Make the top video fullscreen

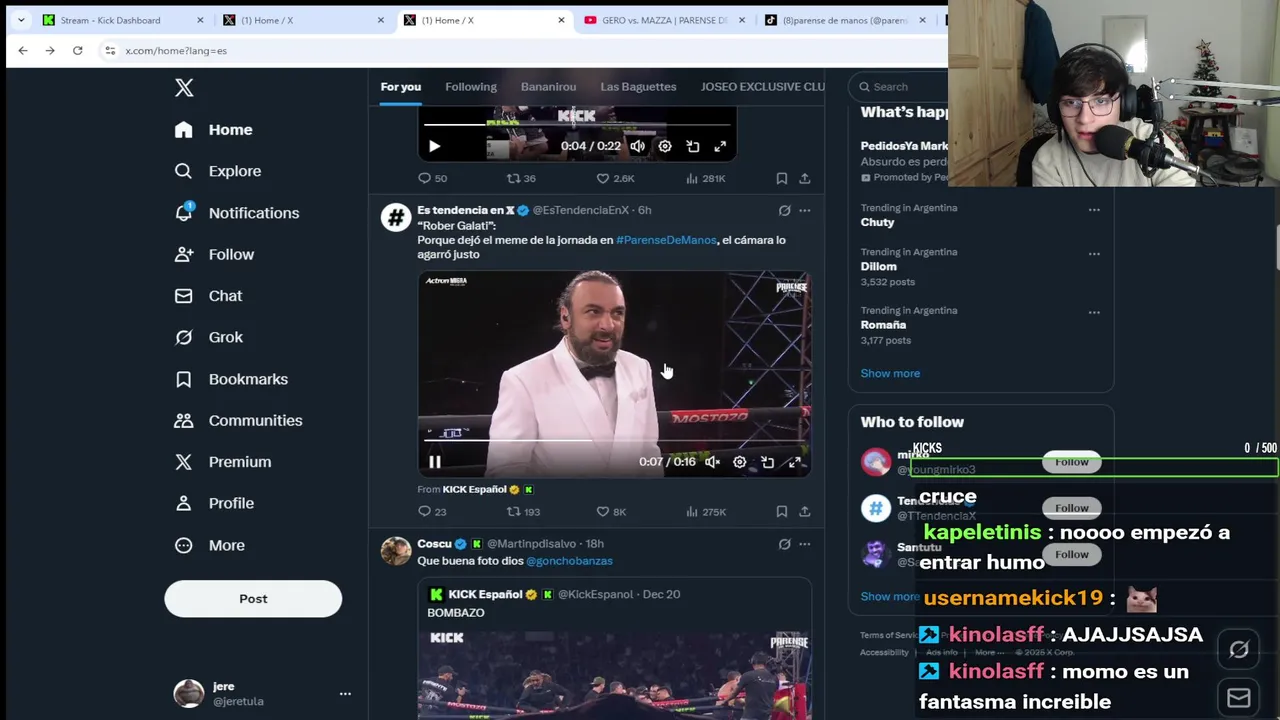coord(720,146)
